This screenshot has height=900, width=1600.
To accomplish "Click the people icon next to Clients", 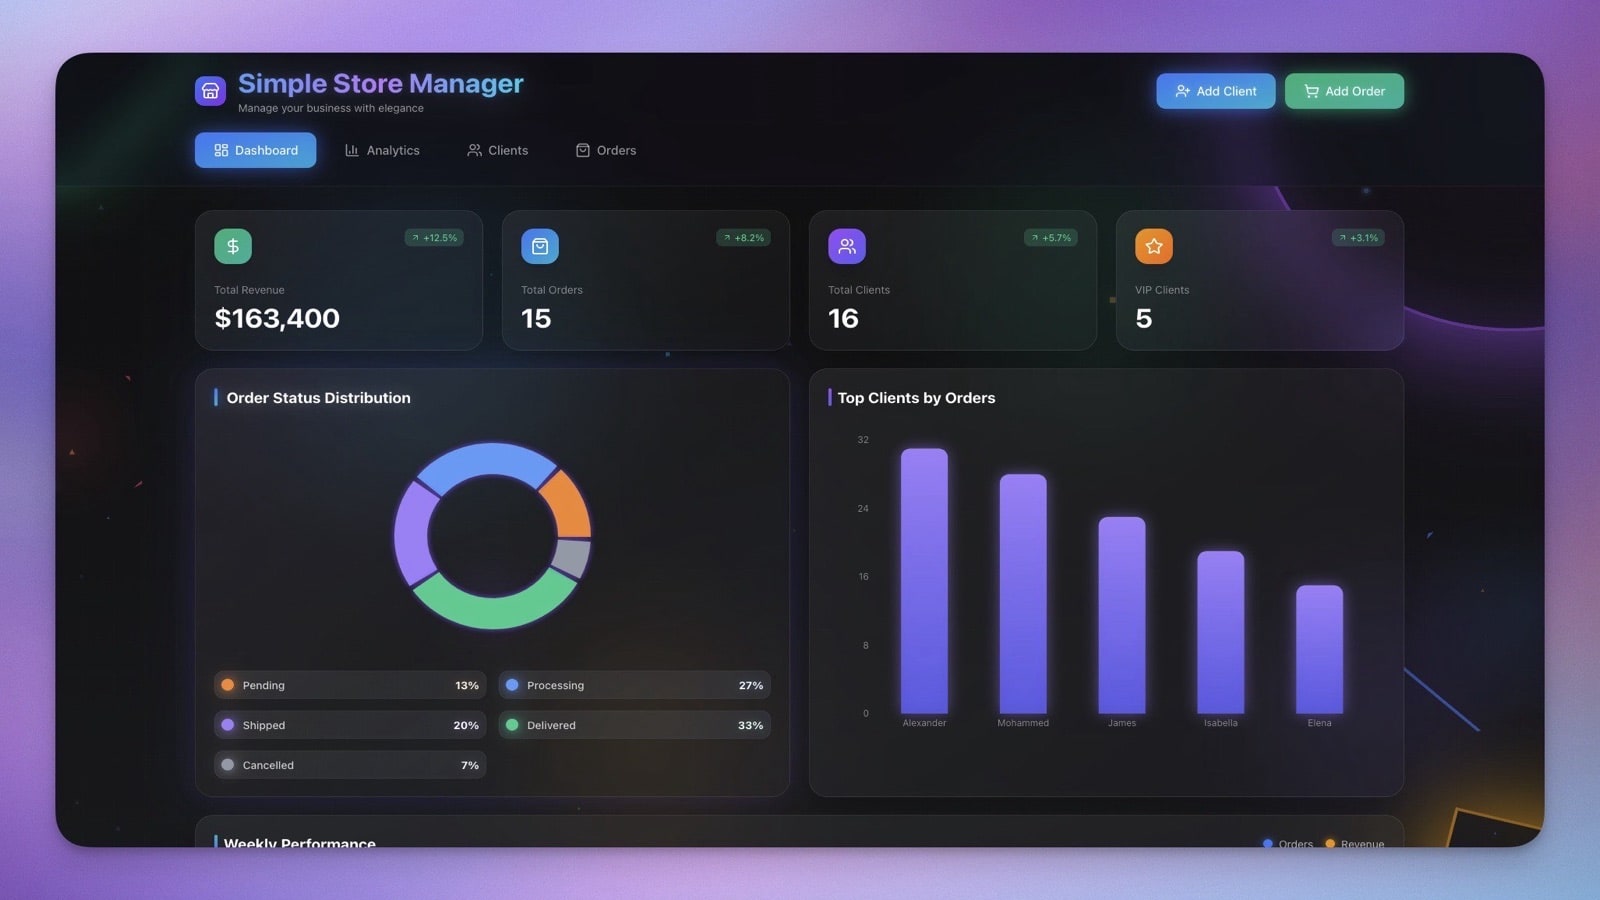I will [x=474, y=150].
